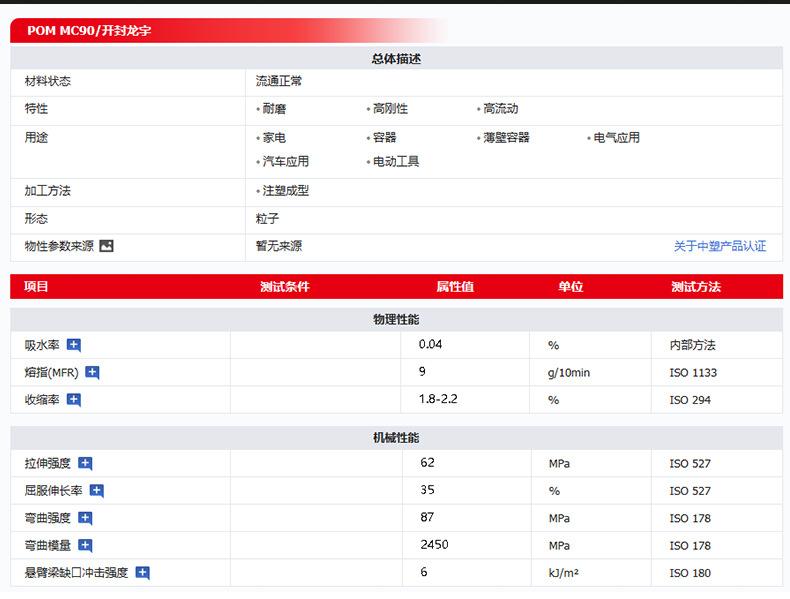Click the ISO 1133 test method cell
Image resolution: width=790 pixels, height=599 pixels.
693,373
